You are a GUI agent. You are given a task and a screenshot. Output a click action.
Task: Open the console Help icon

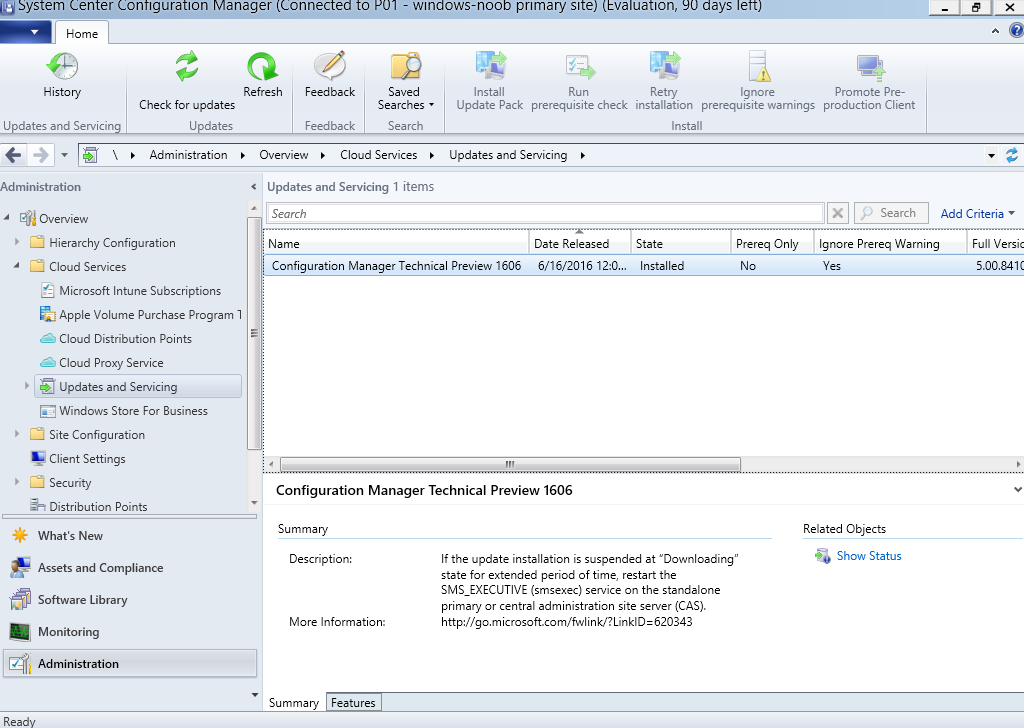tap(1016, 31)
